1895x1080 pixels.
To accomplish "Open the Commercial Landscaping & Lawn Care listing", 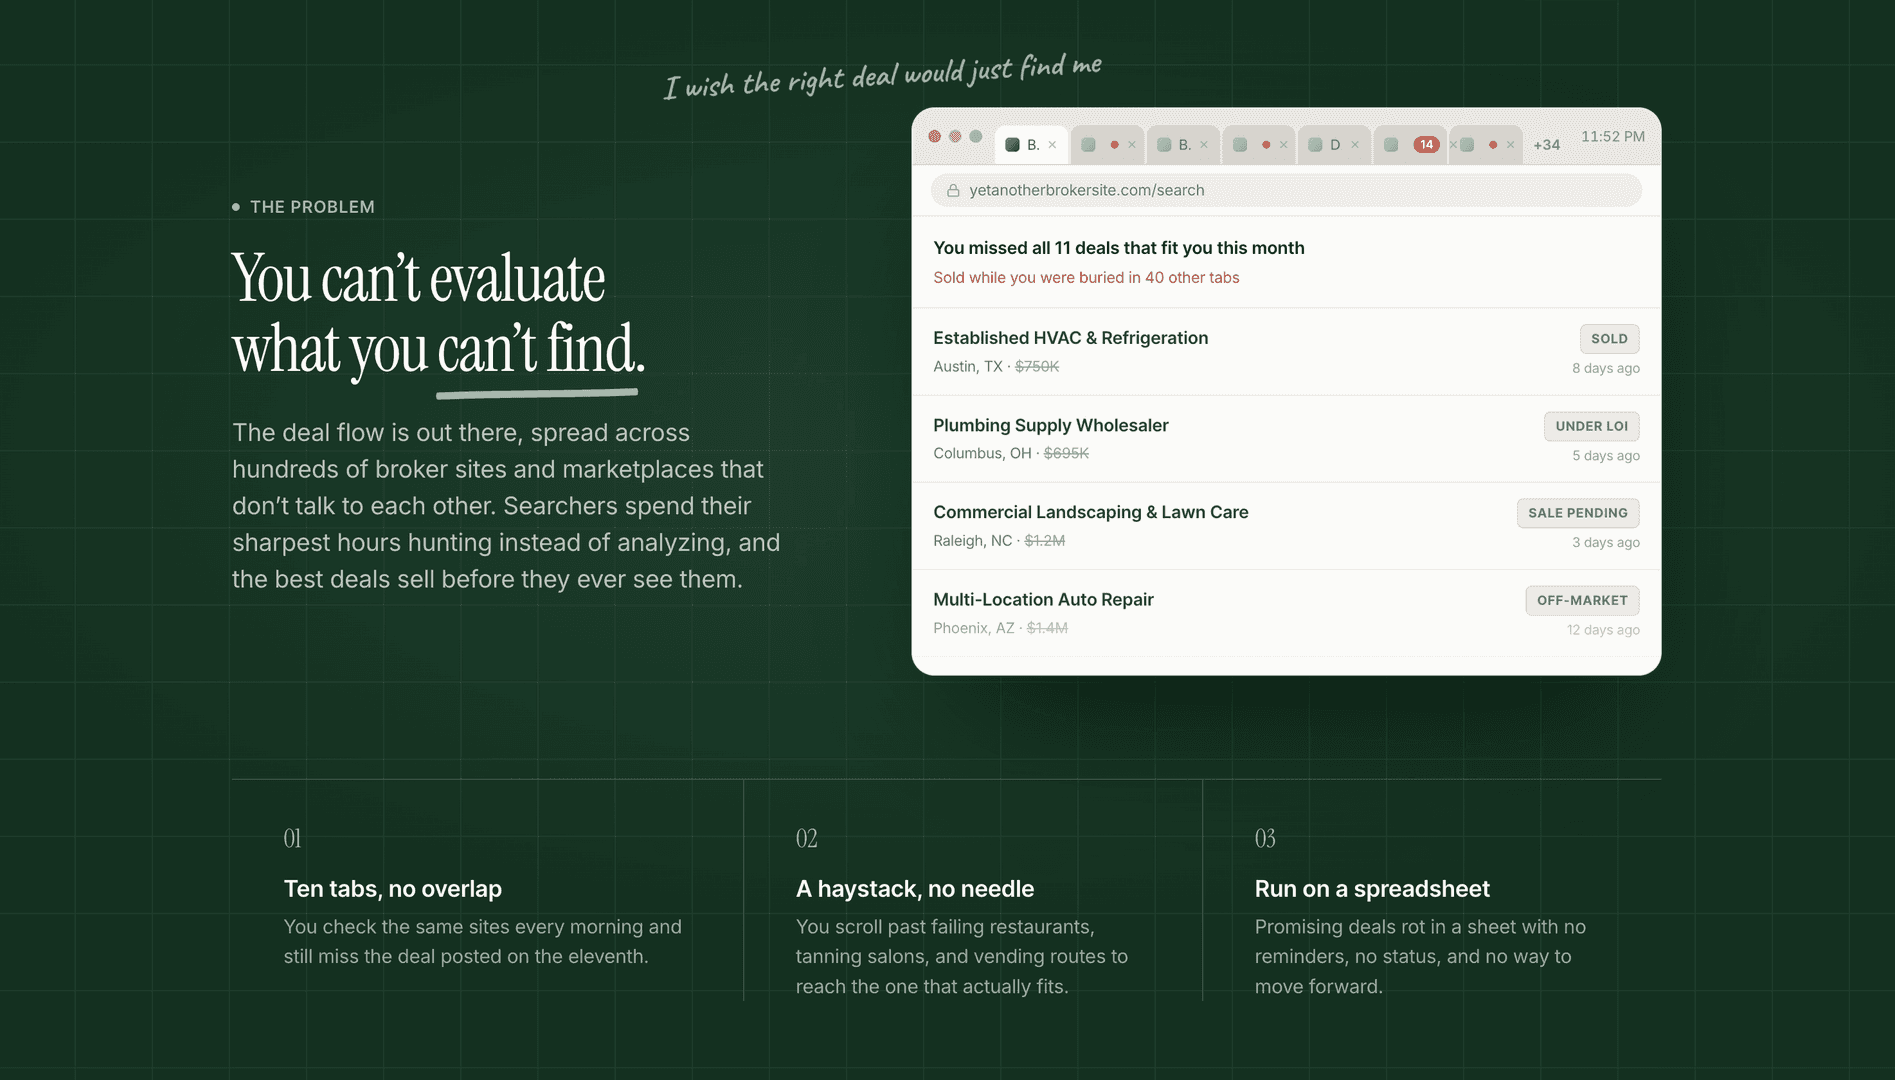I will click(1286, 526).
